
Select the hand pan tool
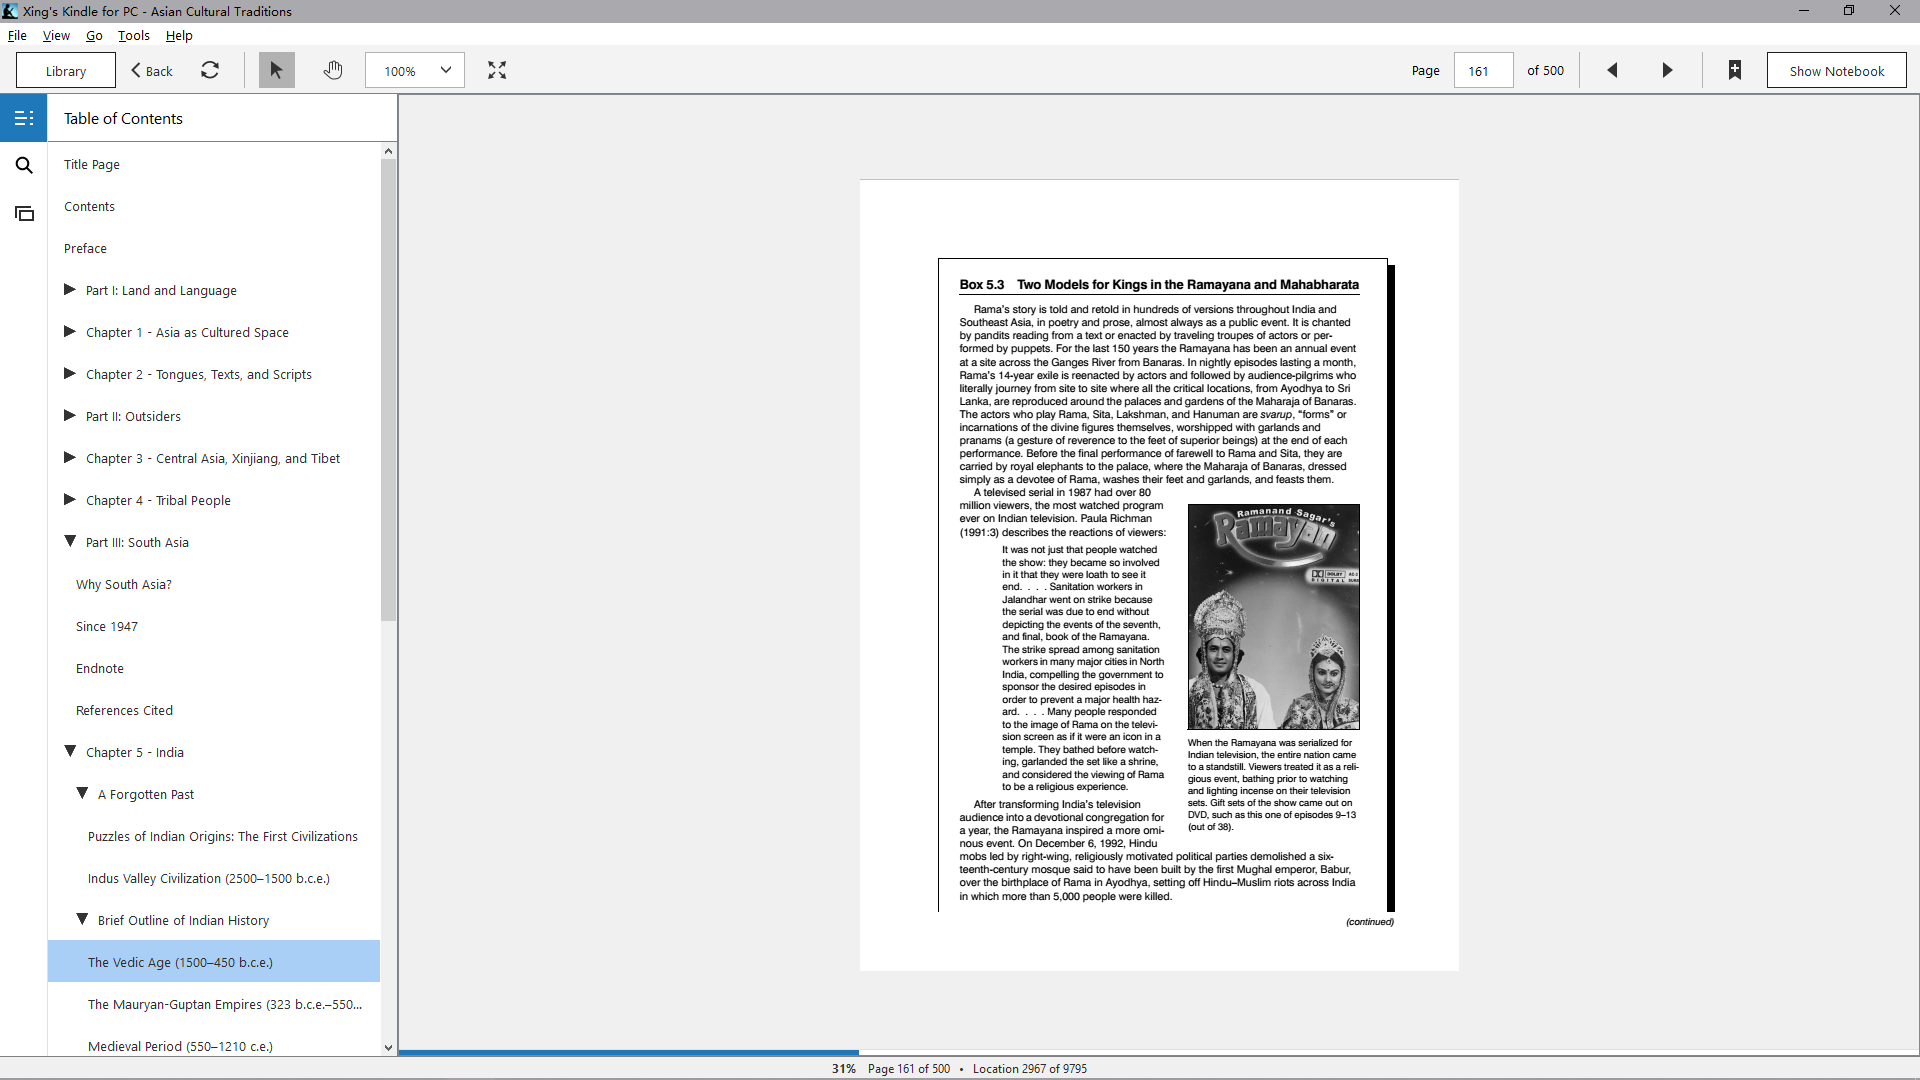coord(333,70)
